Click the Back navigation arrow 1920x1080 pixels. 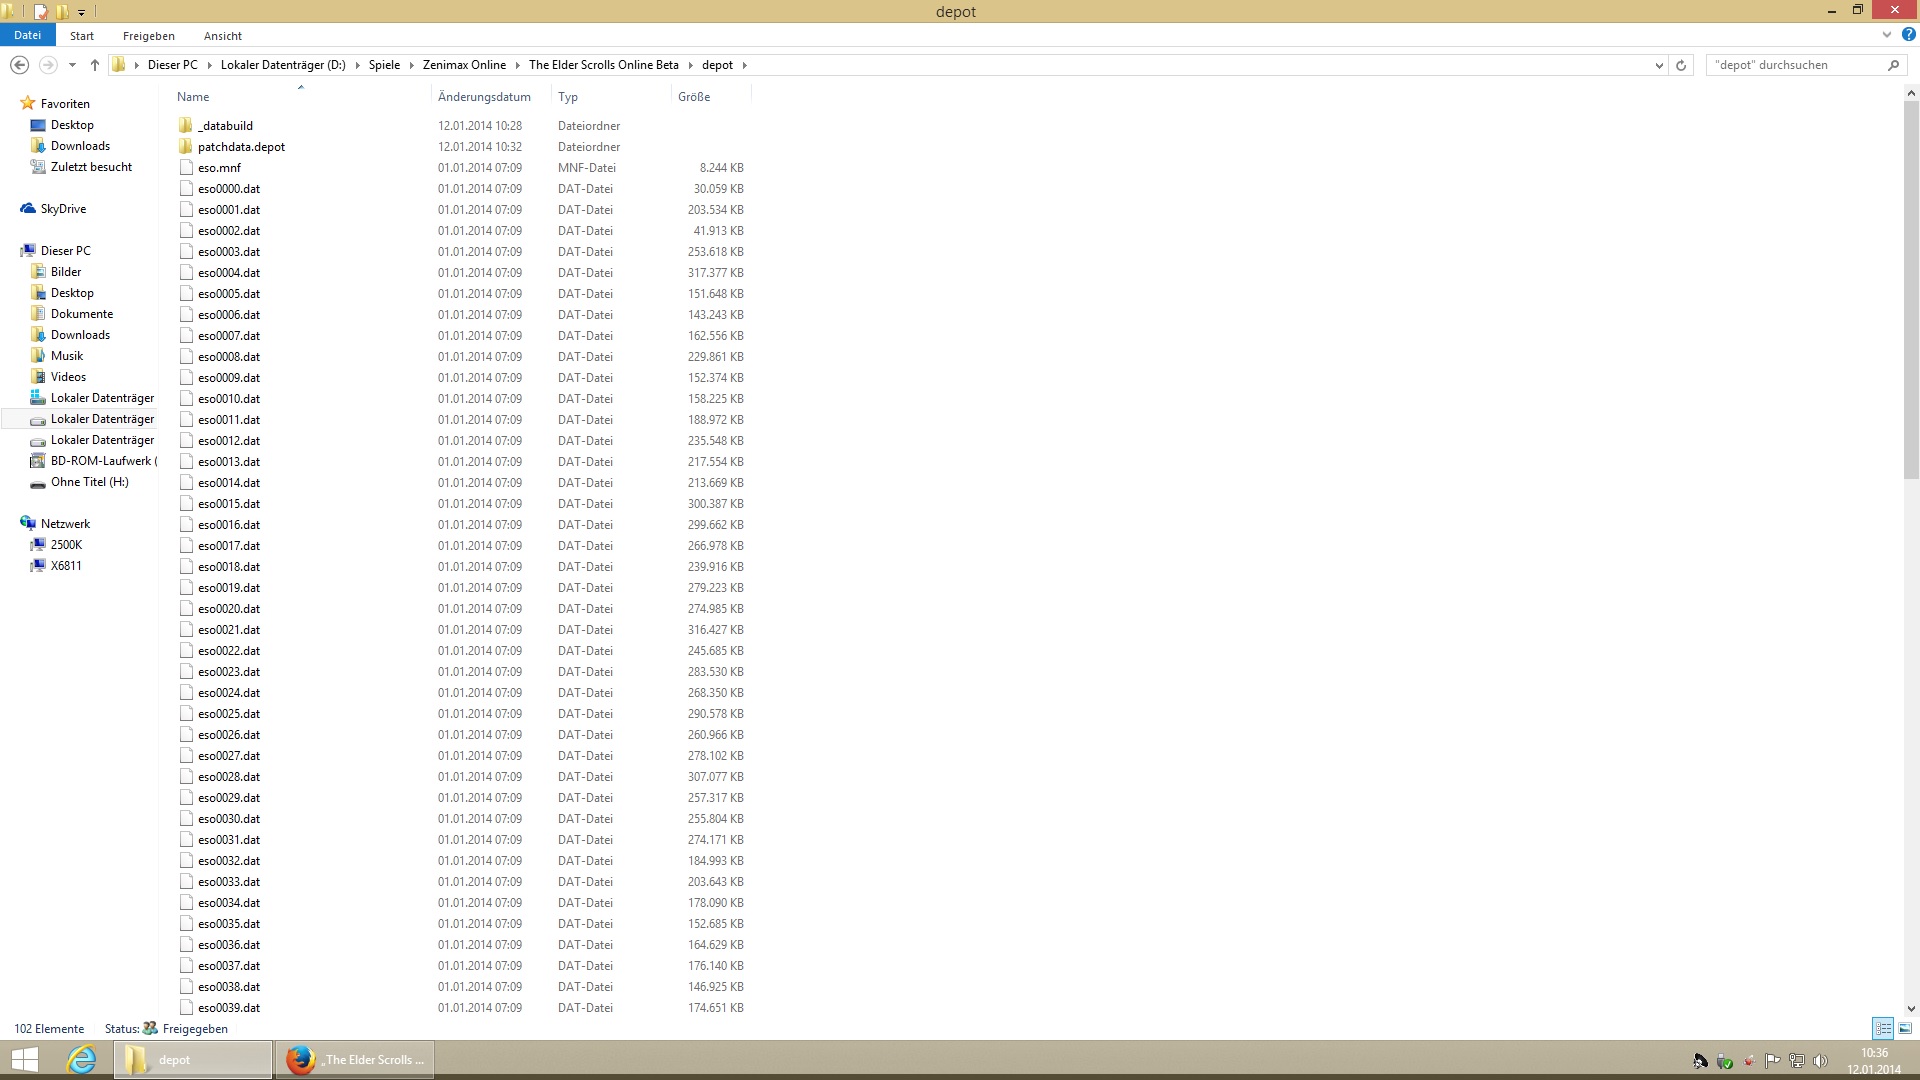point(19,65)
